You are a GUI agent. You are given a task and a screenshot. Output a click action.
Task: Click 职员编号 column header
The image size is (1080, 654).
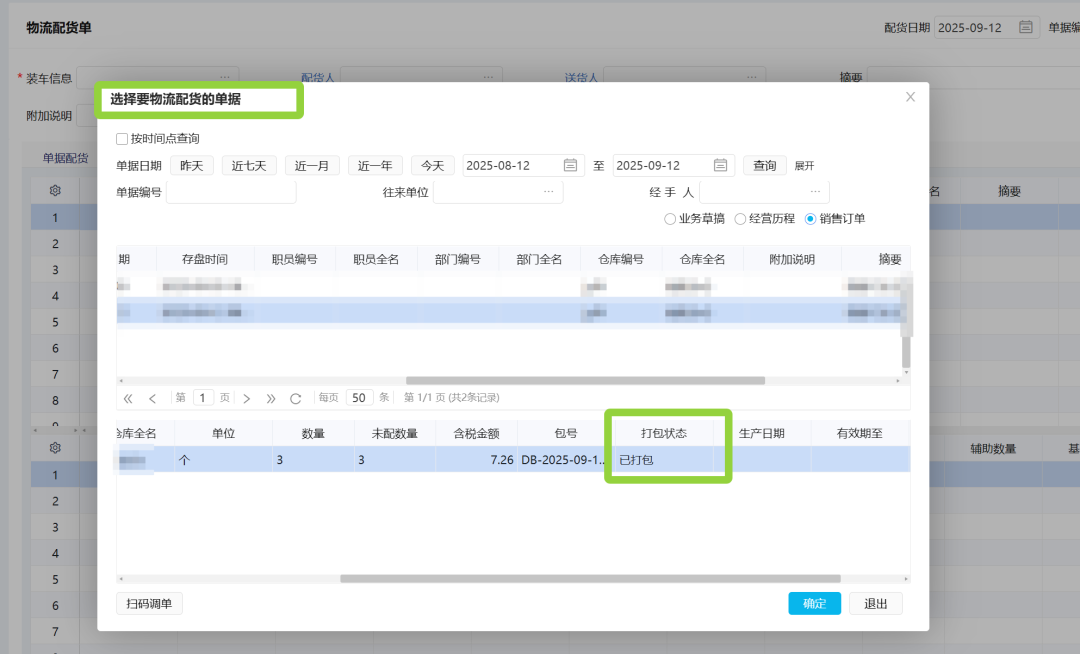coord(294,260)
